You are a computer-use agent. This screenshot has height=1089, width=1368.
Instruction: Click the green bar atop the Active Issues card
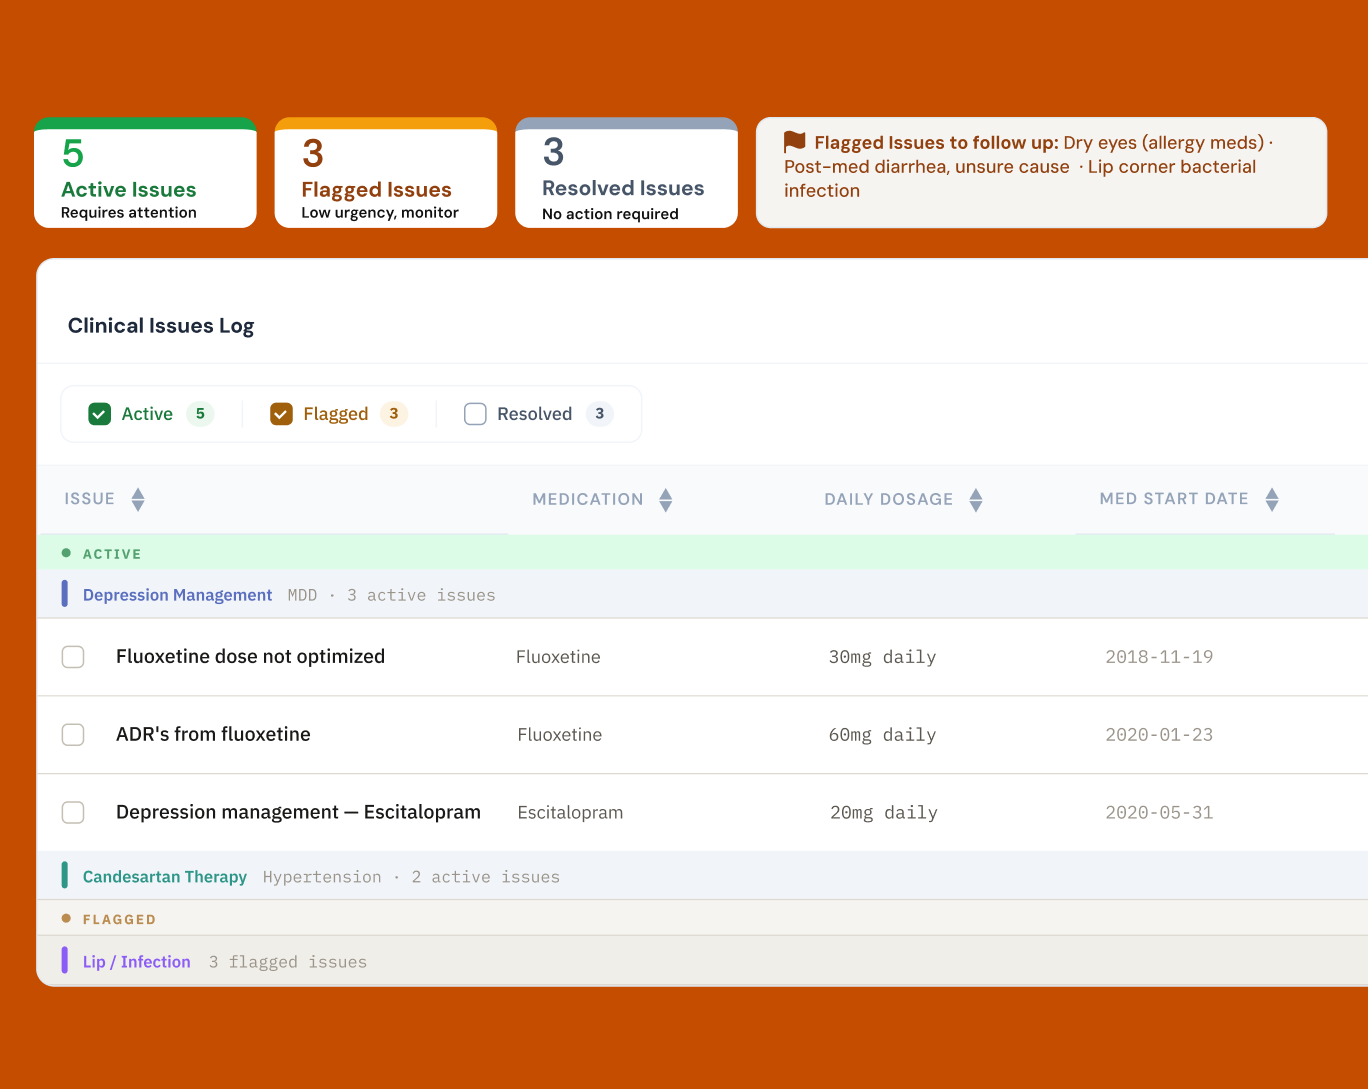pos(145,121)
